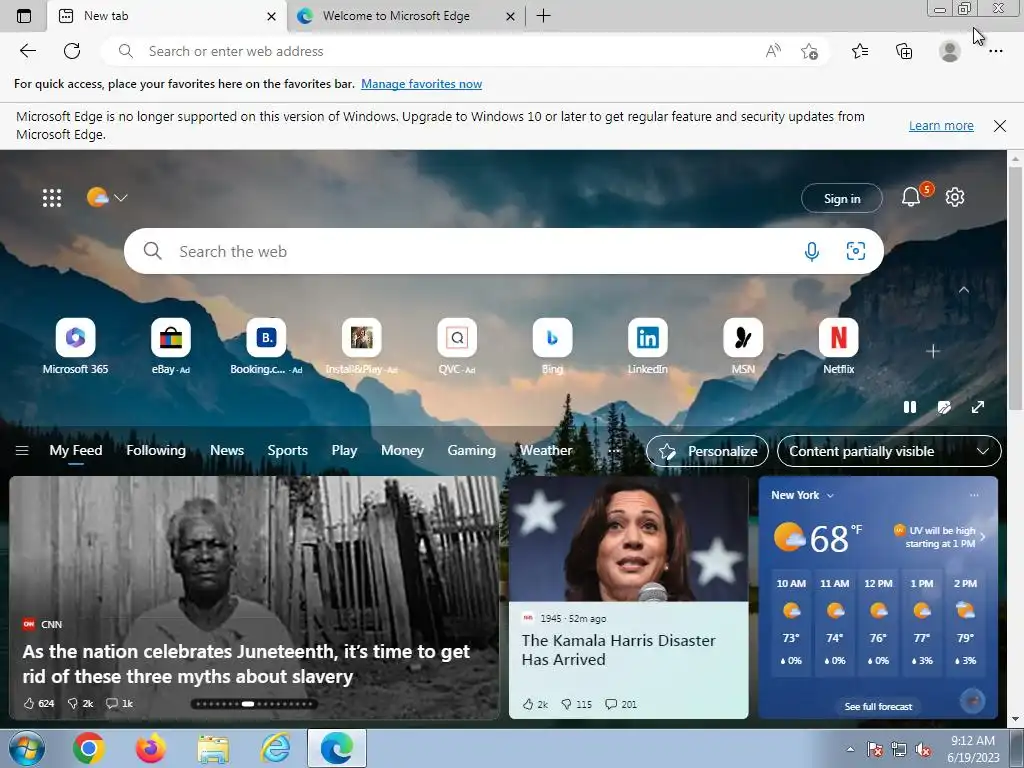1024x768 pixels.
Task: Start voice search with the microphone icon
Action: (812, 251)
